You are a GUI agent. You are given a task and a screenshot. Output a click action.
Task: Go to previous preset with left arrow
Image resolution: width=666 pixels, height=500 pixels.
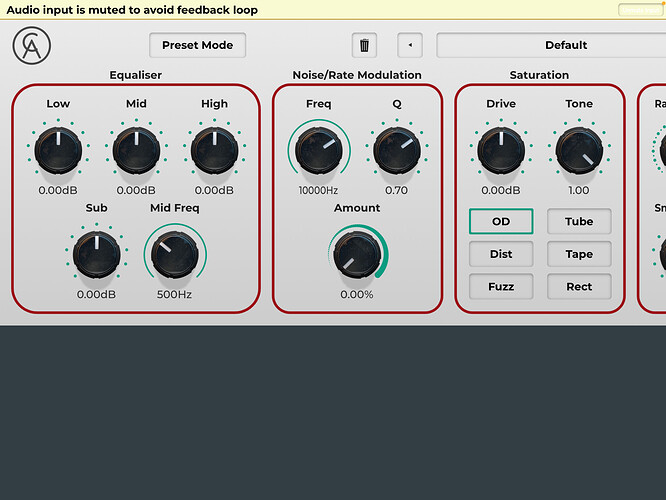410,45
